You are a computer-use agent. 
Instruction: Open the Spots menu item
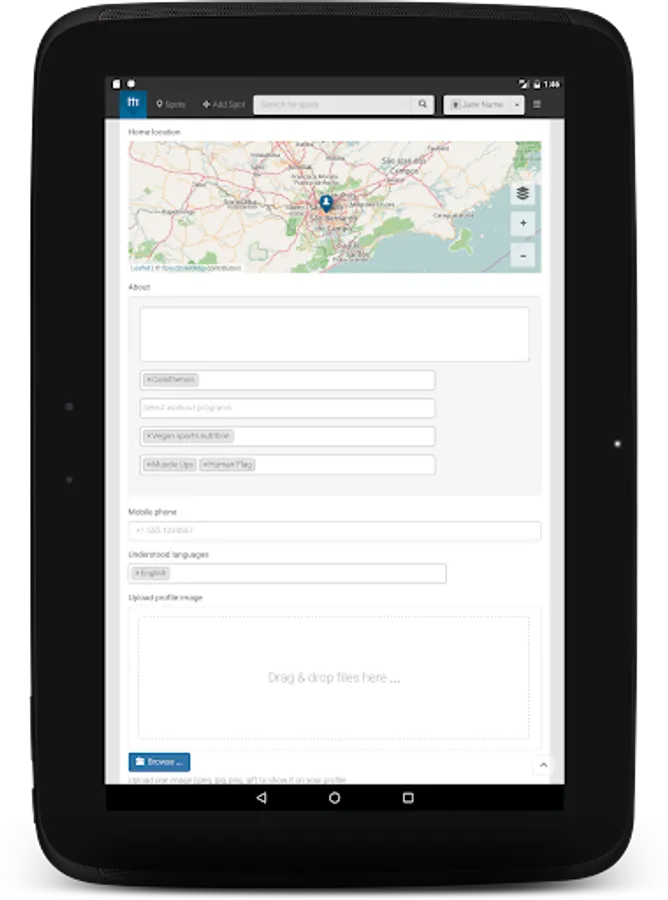(x=170, y=104)
